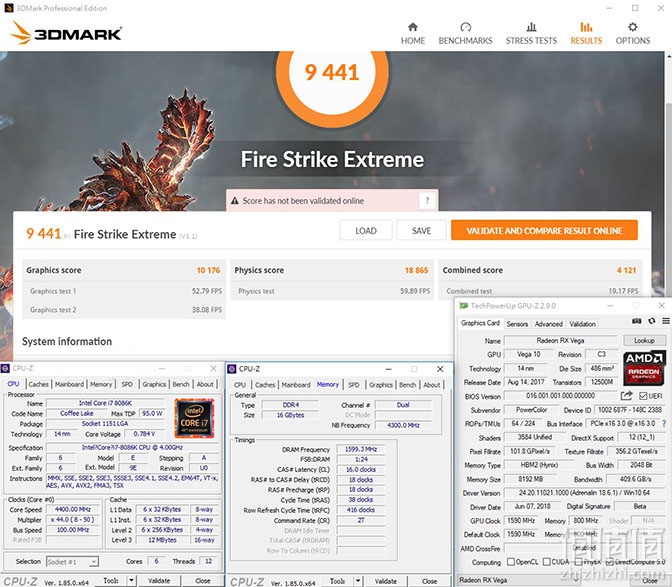Click the Intel Core i7 badge in CPU-Z

(x=194, y=418)
